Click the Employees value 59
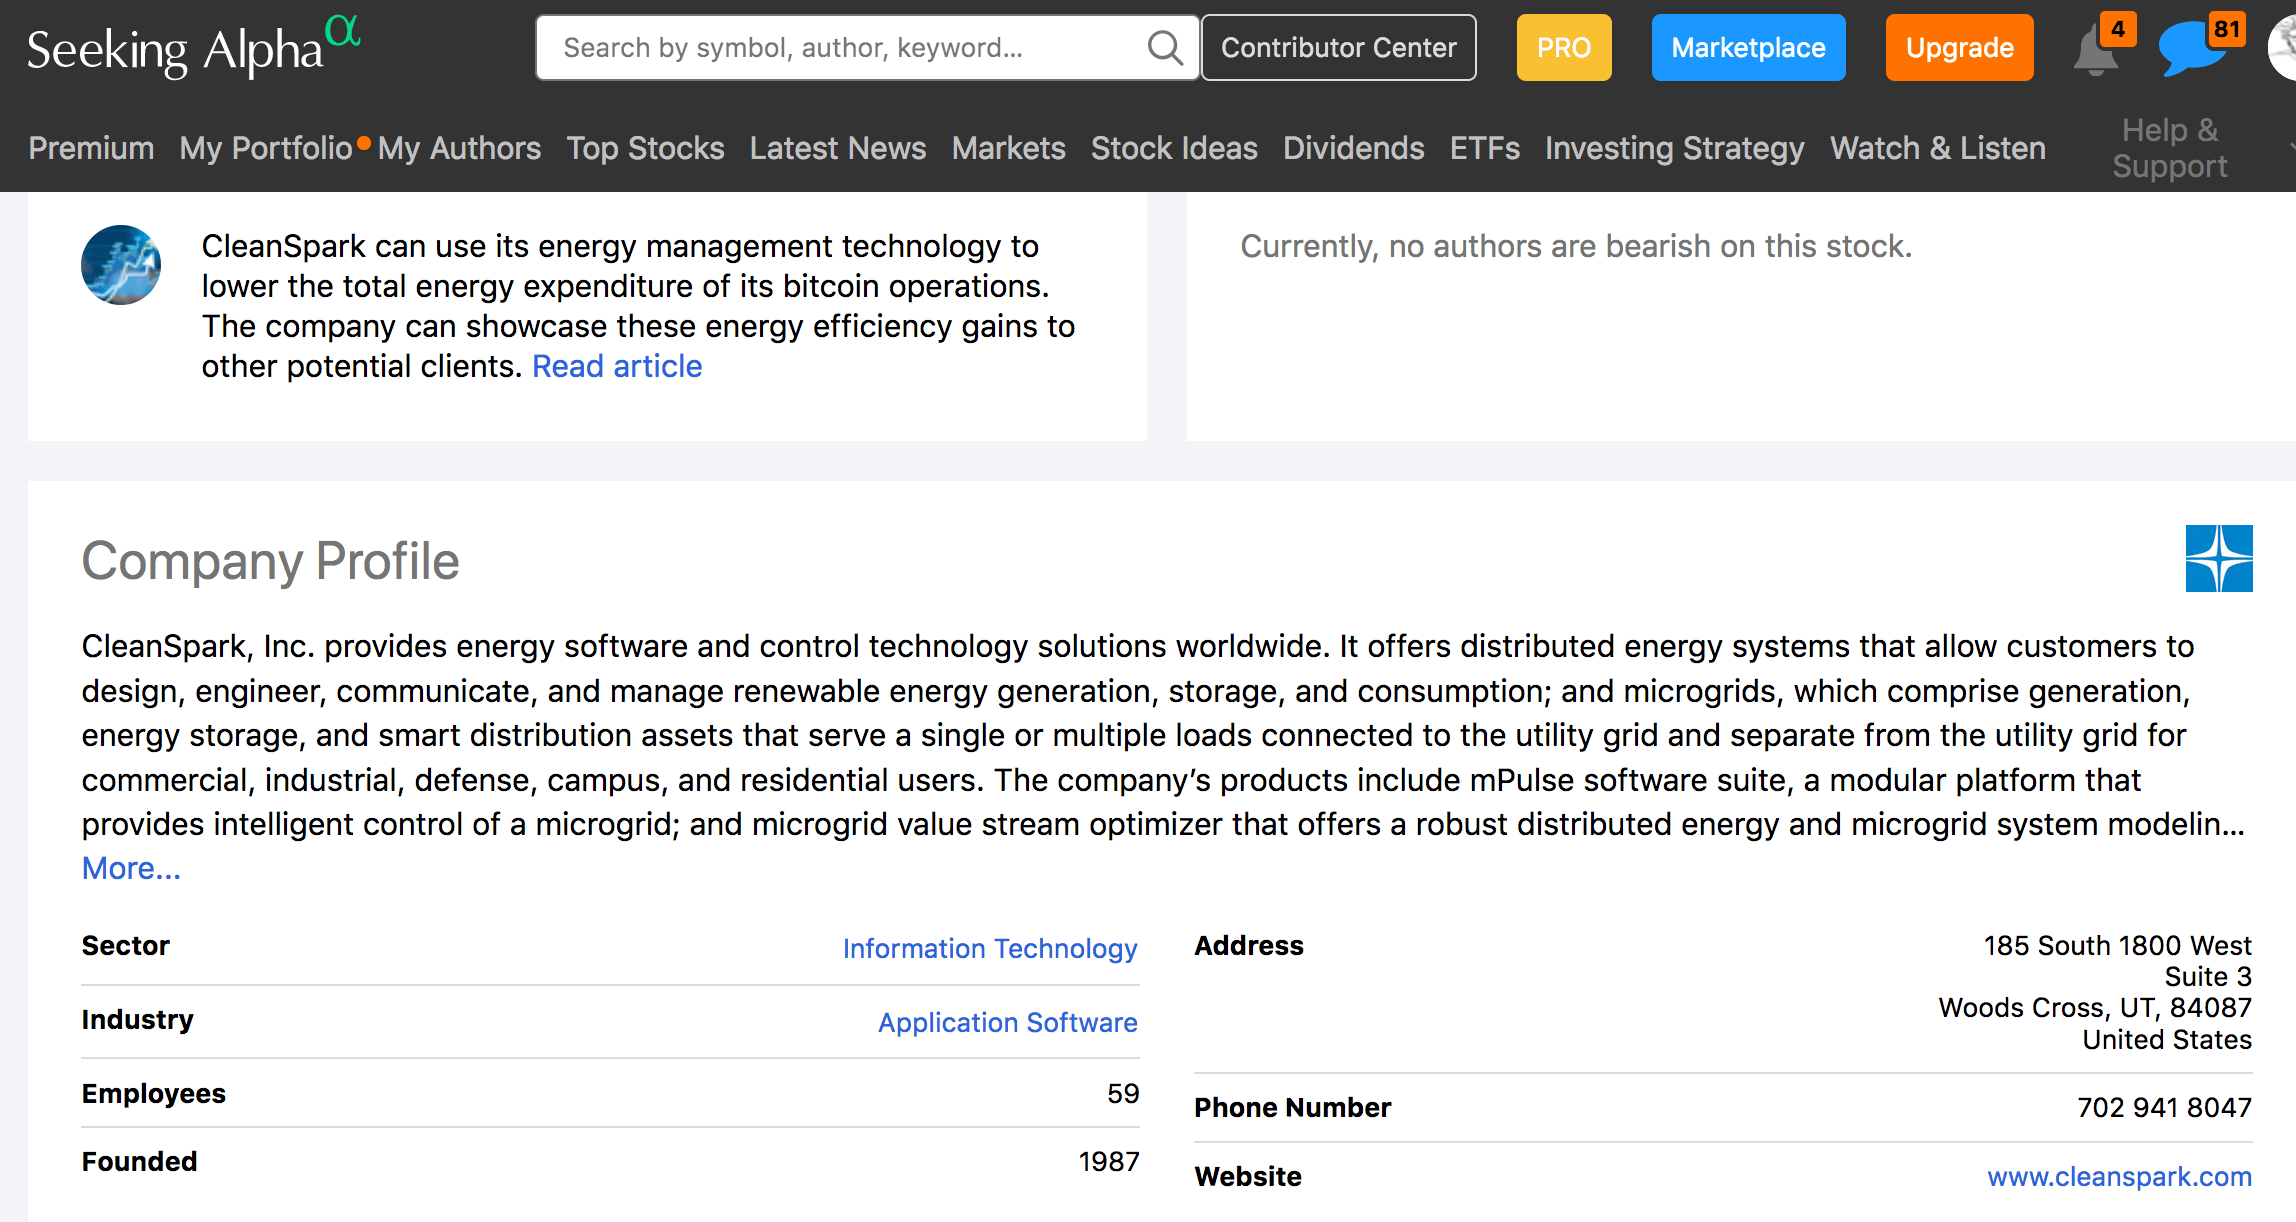Image resolution: width=2296 pixels, height=1222 pixels. click(x=1123, y=1093)
